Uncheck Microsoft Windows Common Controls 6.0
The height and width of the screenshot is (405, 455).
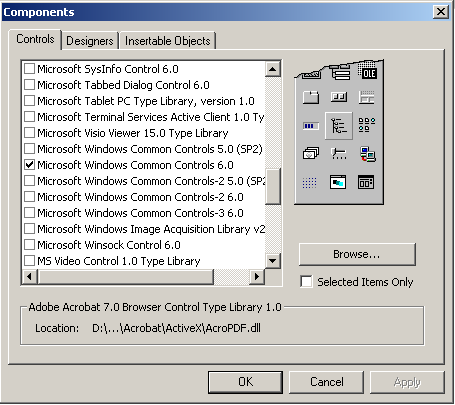point(29,165)
